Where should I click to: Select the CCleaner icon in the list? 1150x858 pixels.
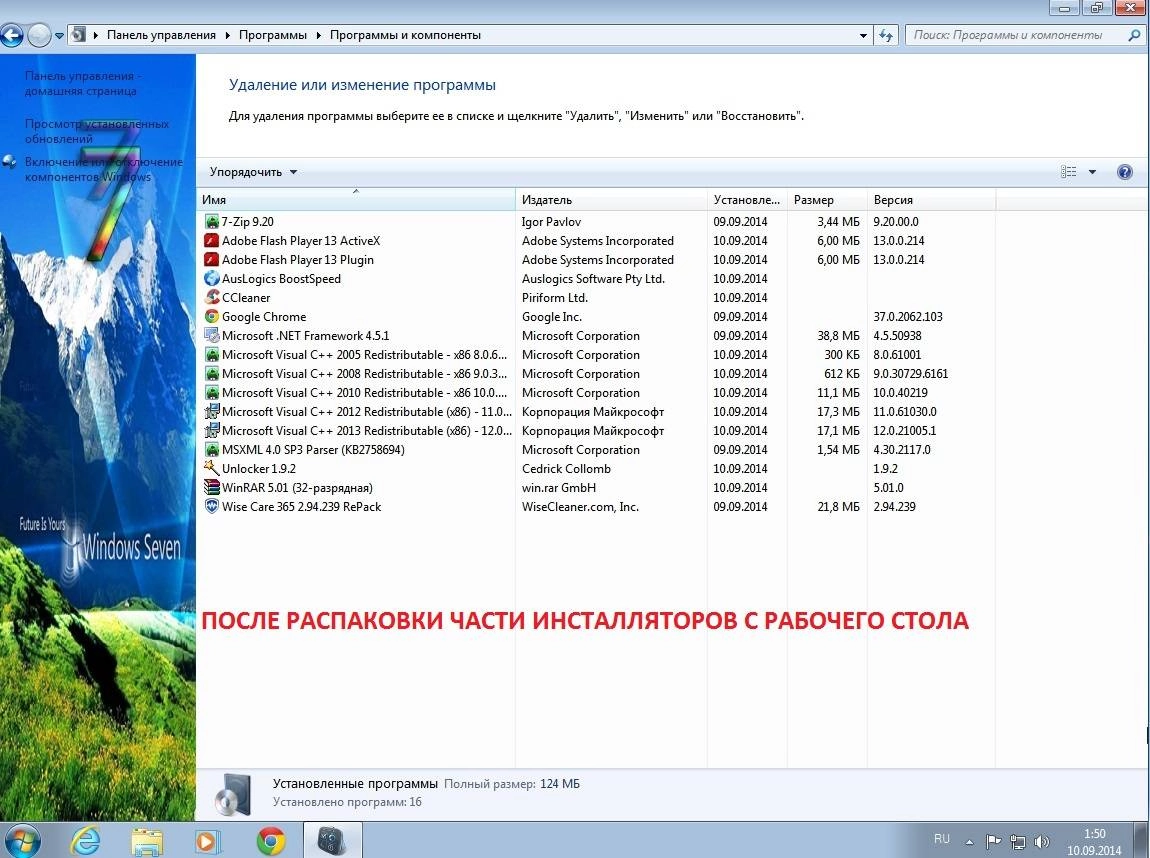point(211,298)
